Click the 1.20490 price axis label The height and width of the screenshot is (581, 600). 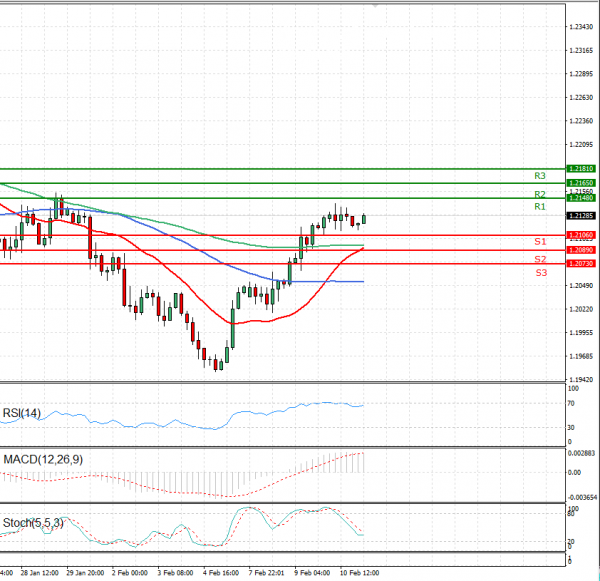coord(581,286)
